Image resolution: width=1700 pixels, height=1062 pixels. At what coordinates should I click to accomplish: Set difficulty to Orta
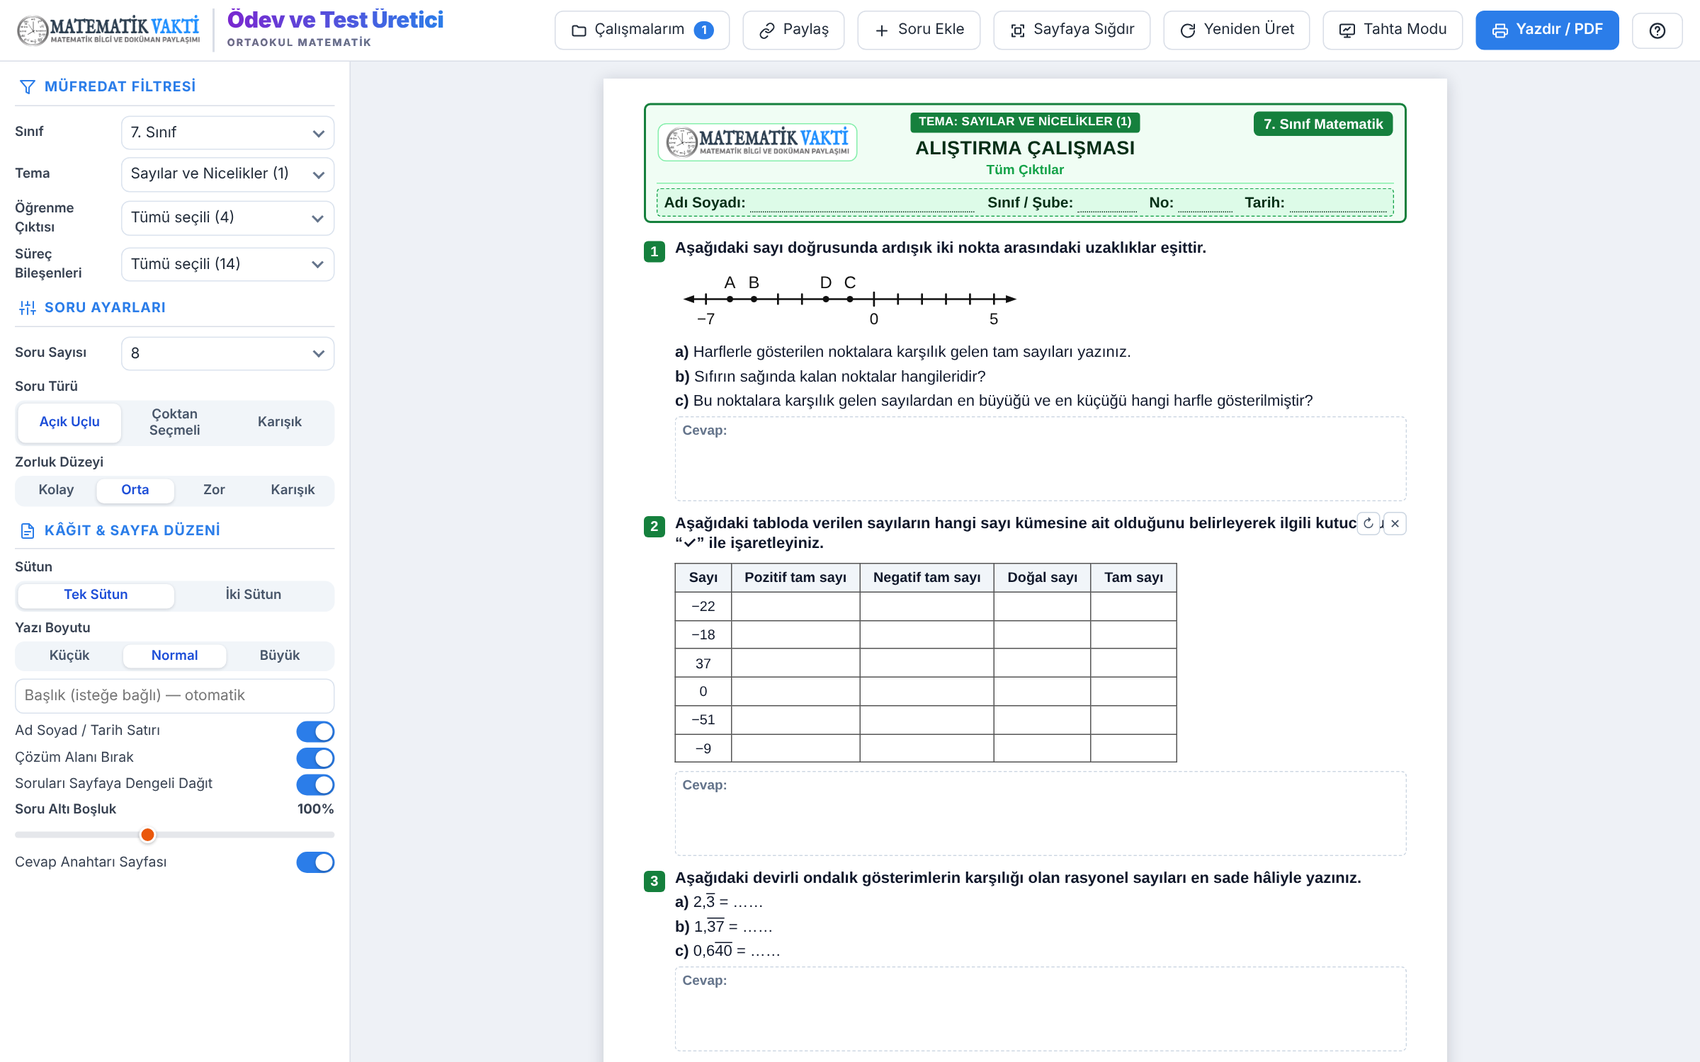135,490
